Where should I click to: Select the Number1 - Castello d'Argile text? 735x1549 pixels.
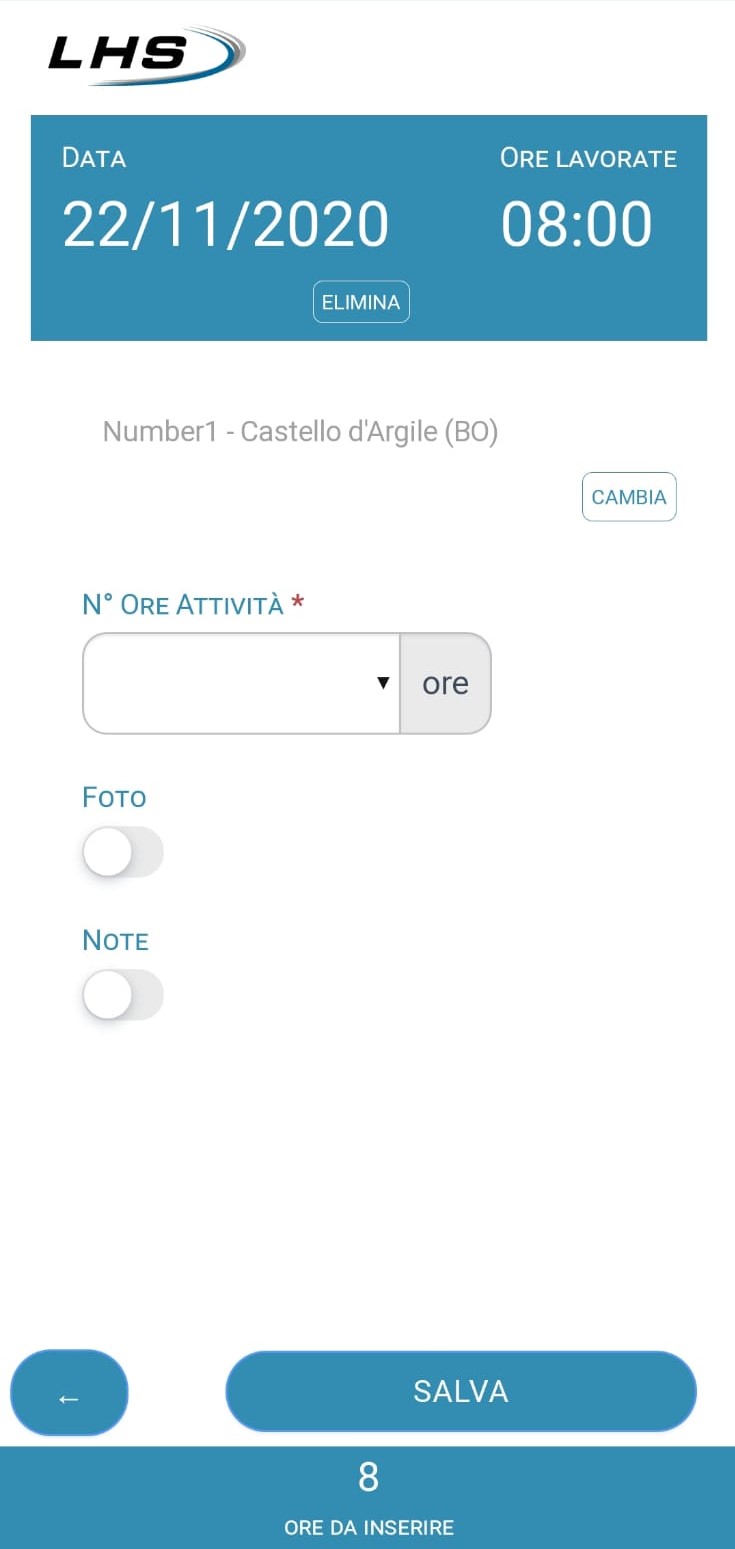(300, 432)
